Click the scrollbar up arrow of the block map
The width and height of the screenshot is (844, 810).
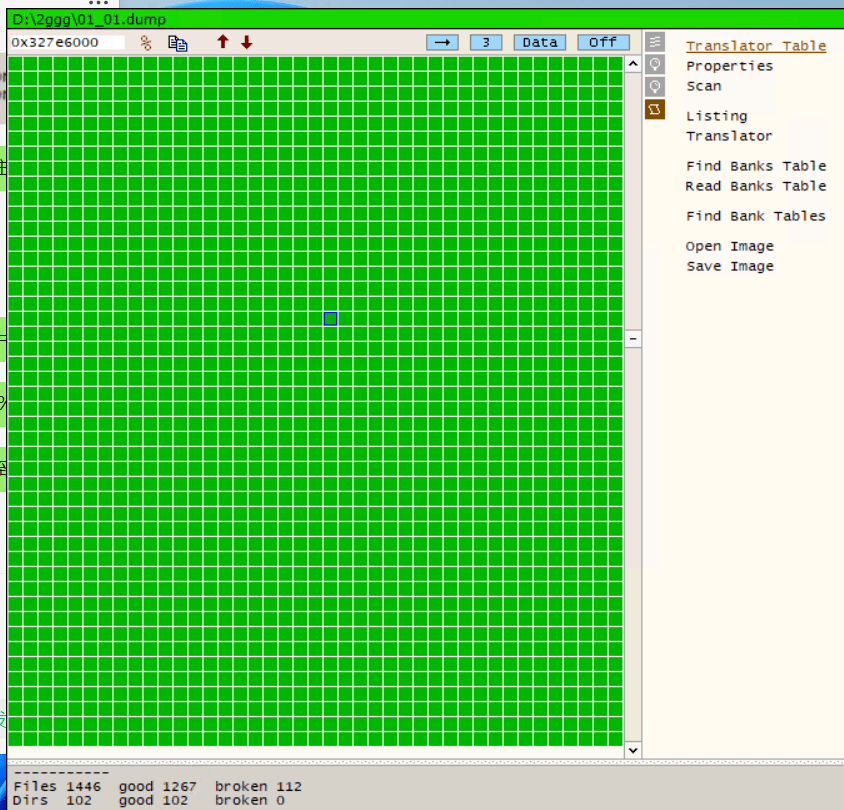click(633, 64)
